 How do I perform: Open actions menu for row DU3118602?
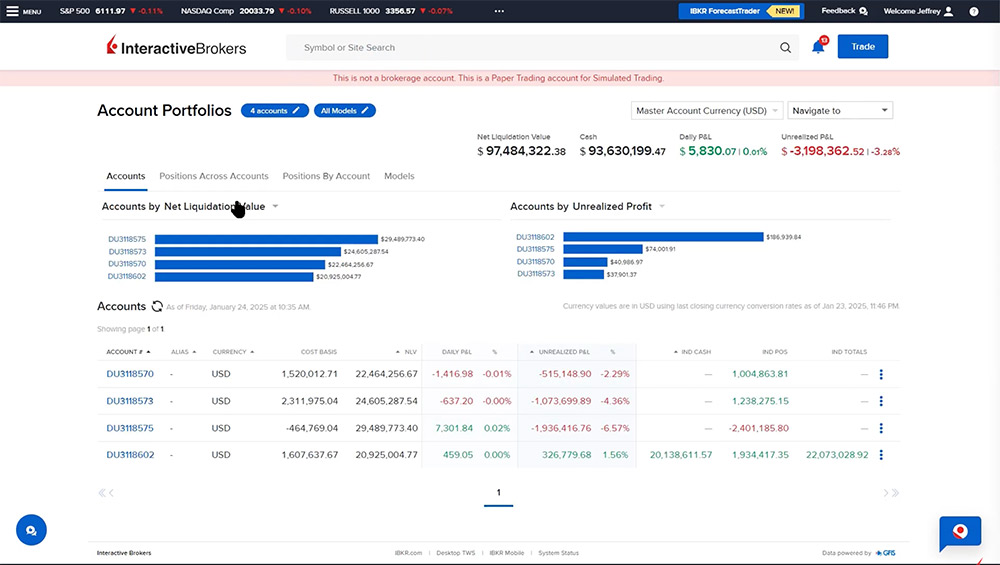881,455
